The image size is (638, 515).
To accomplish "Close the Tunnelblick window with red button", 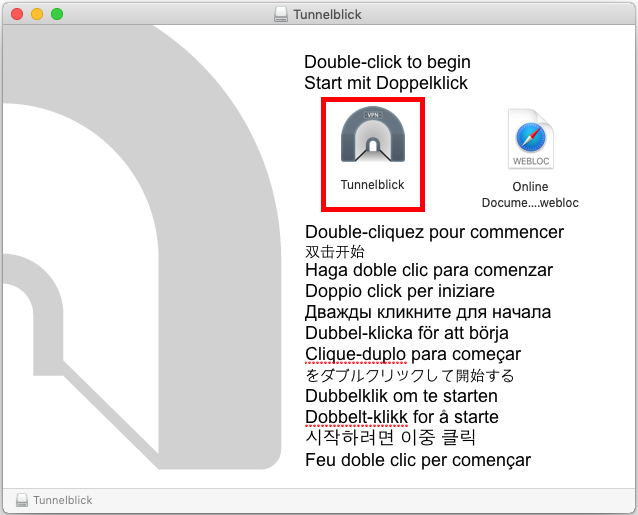I will pyautogui.click(x=17, y=14).
